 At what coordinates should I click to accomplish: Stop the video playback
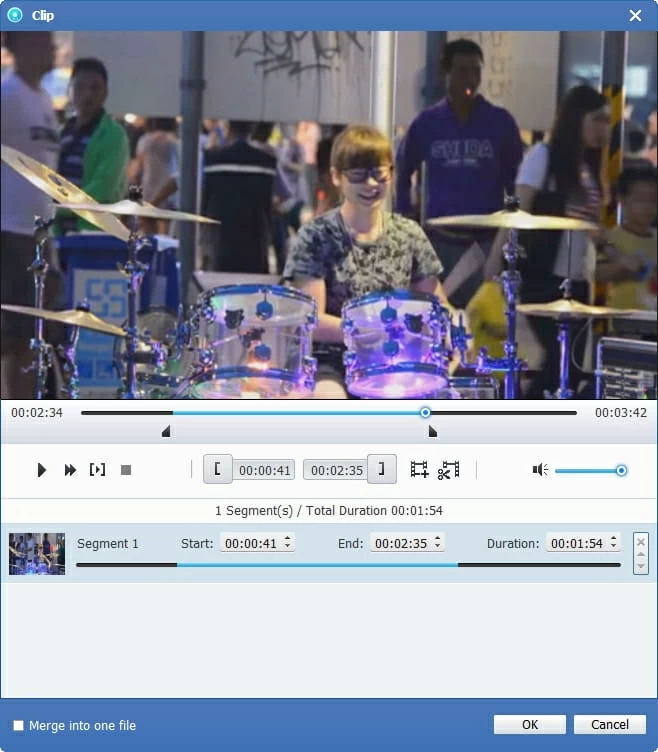[x=126, y=470]
